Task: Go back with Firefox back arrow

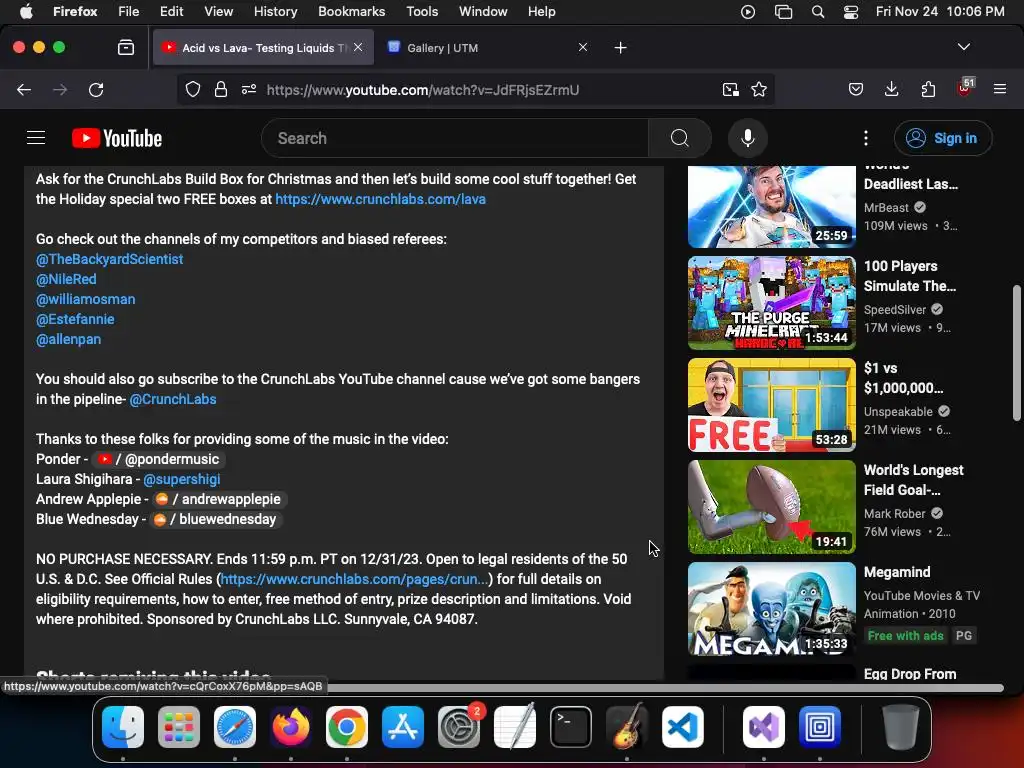Action: (24, 89)
